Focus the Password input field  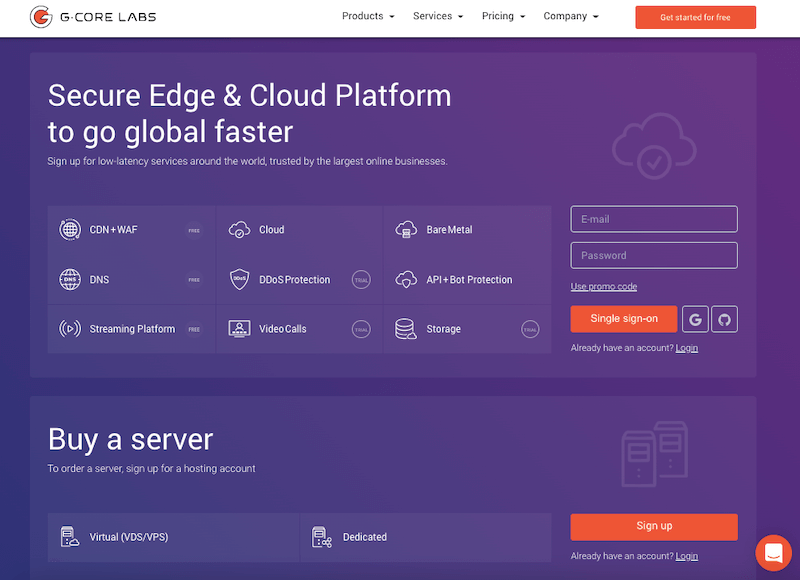(654, 256)
